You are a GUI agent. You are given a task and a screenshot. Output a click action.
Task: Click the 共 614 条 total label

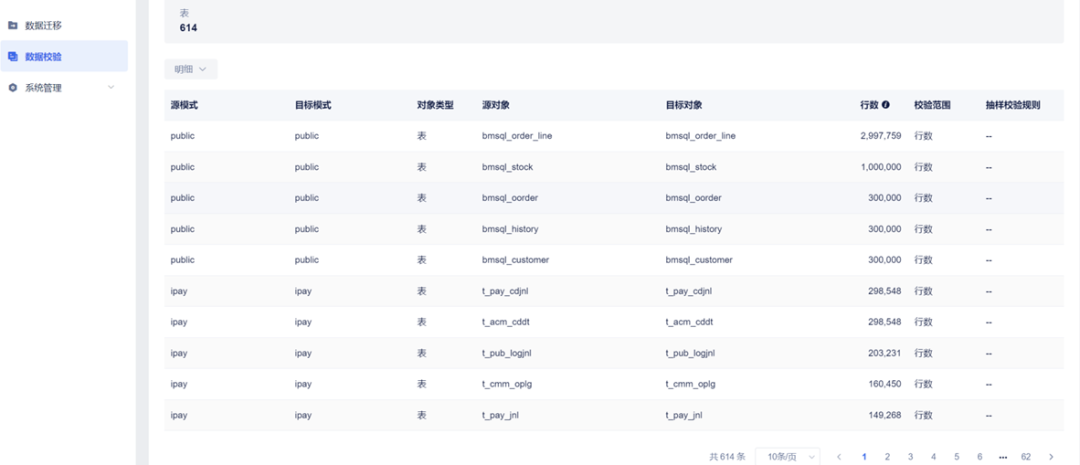[x=727, y=457]
